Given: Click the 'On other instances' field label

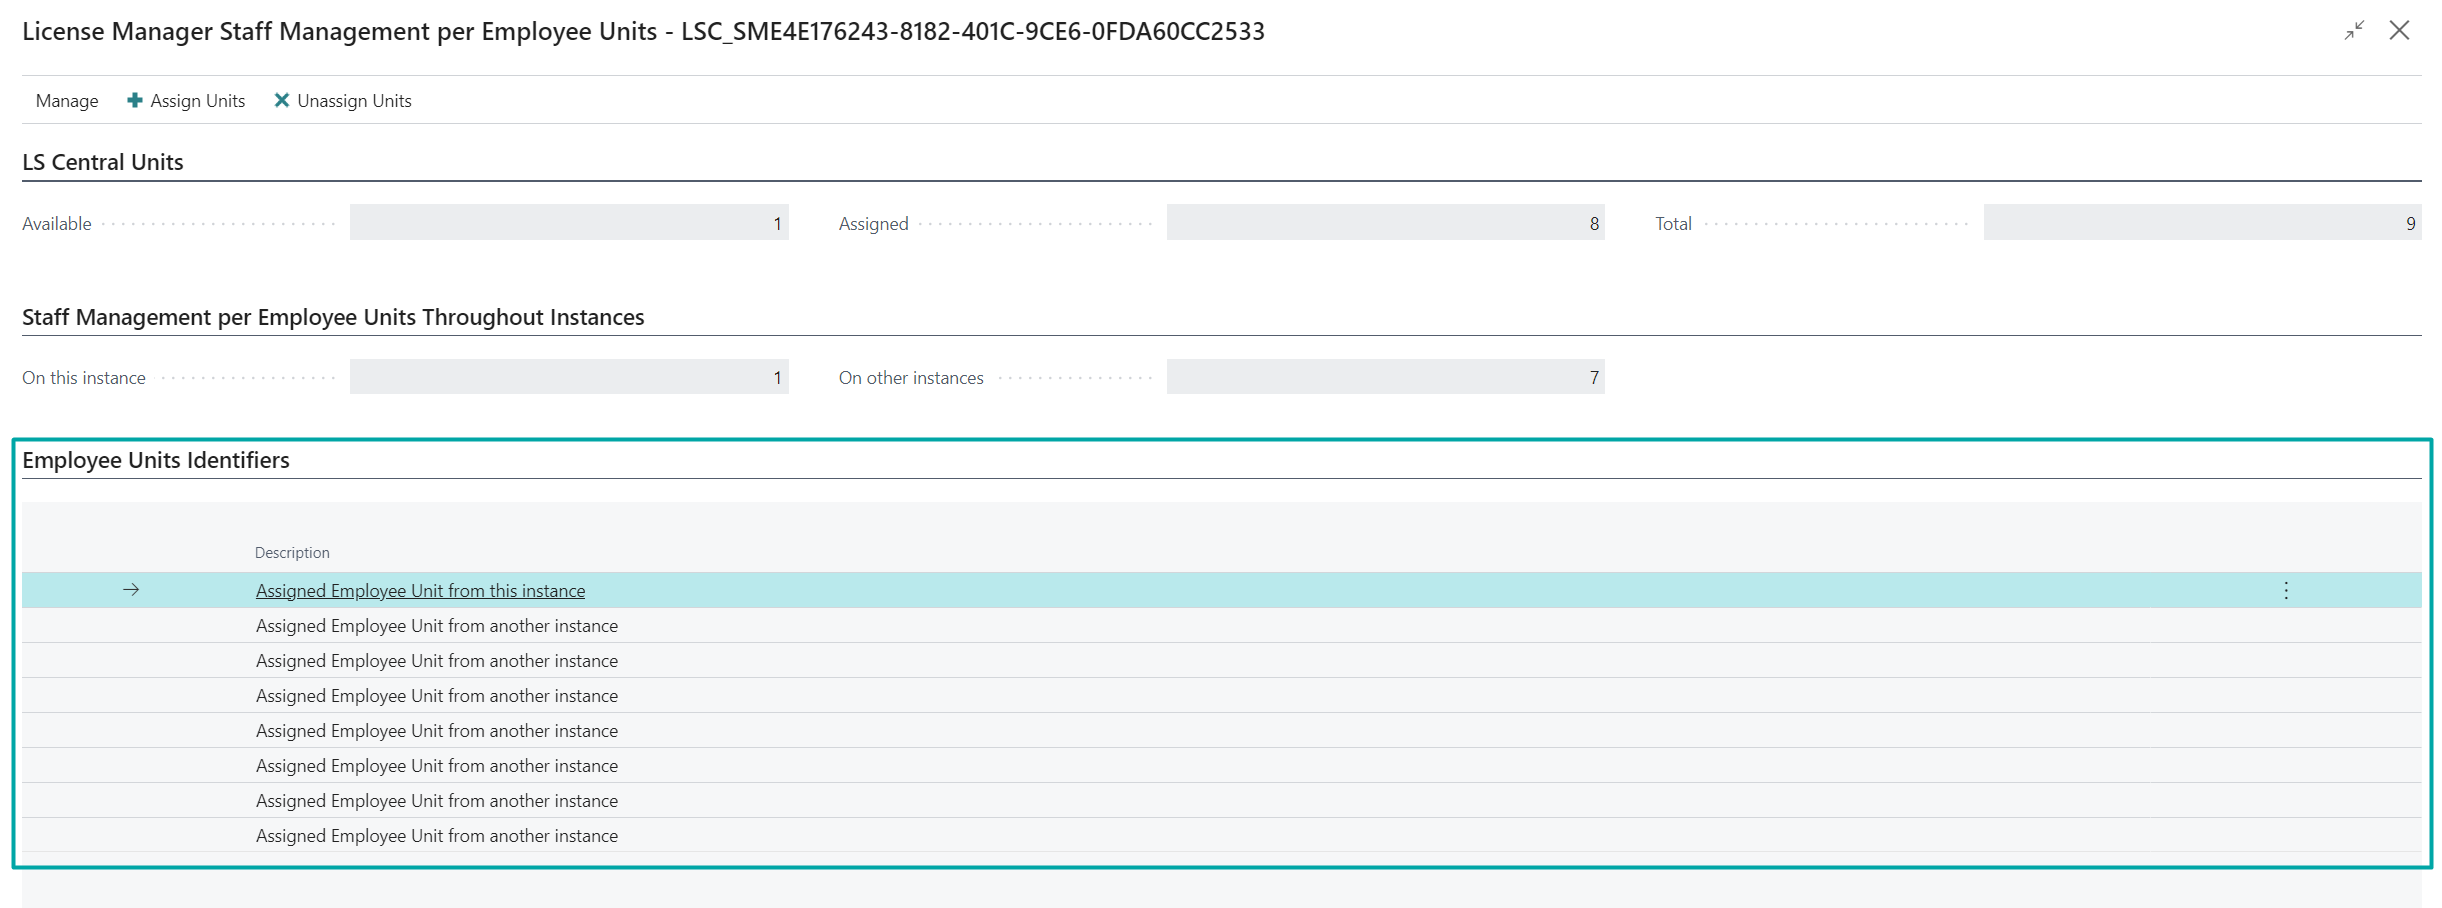Looking at the screenshot, I should coord(911,378).
